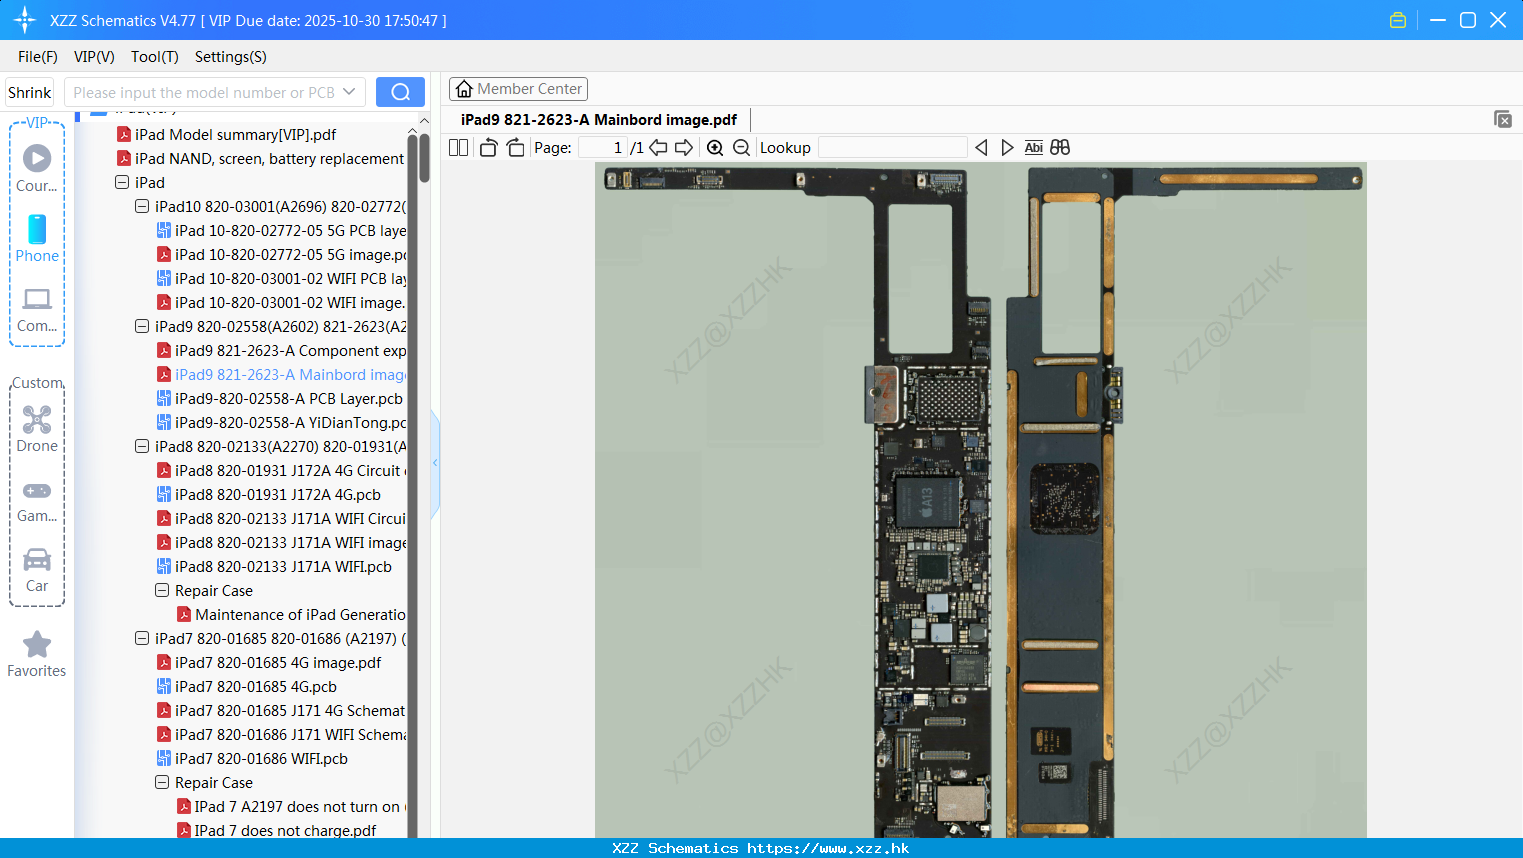Find next lookup match
The image size is (1523, 858).
1007,147
